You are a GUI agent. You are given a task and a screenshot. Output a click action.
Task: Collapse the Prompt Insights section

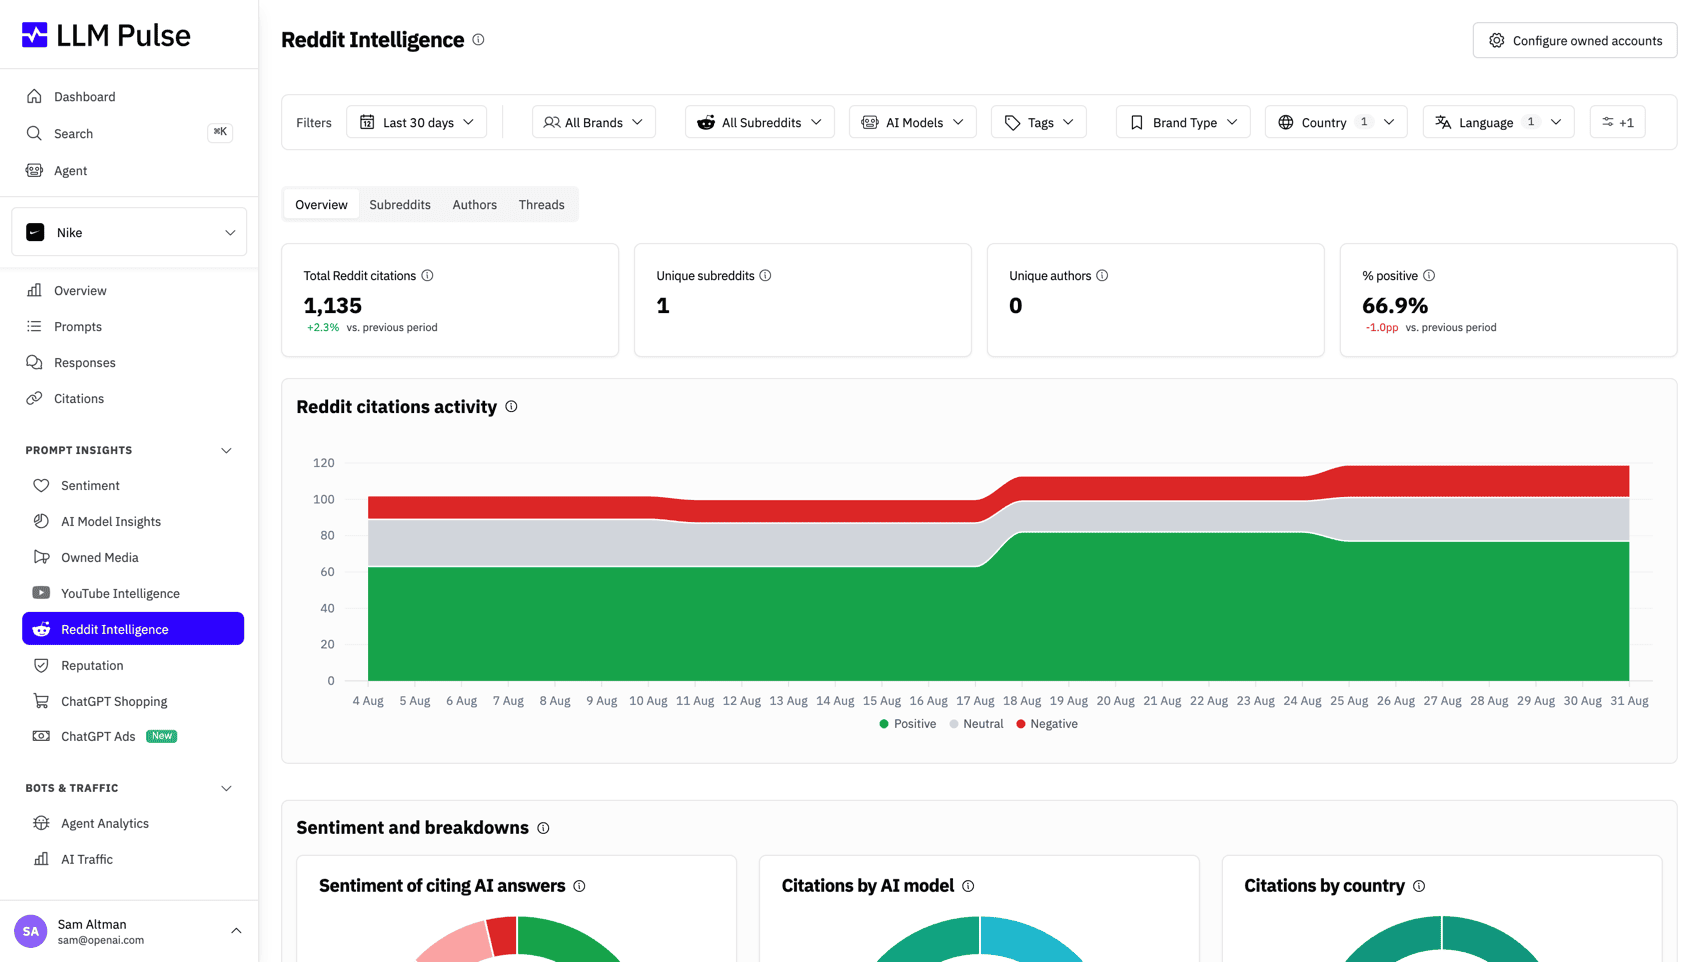[x=226, y=451]
